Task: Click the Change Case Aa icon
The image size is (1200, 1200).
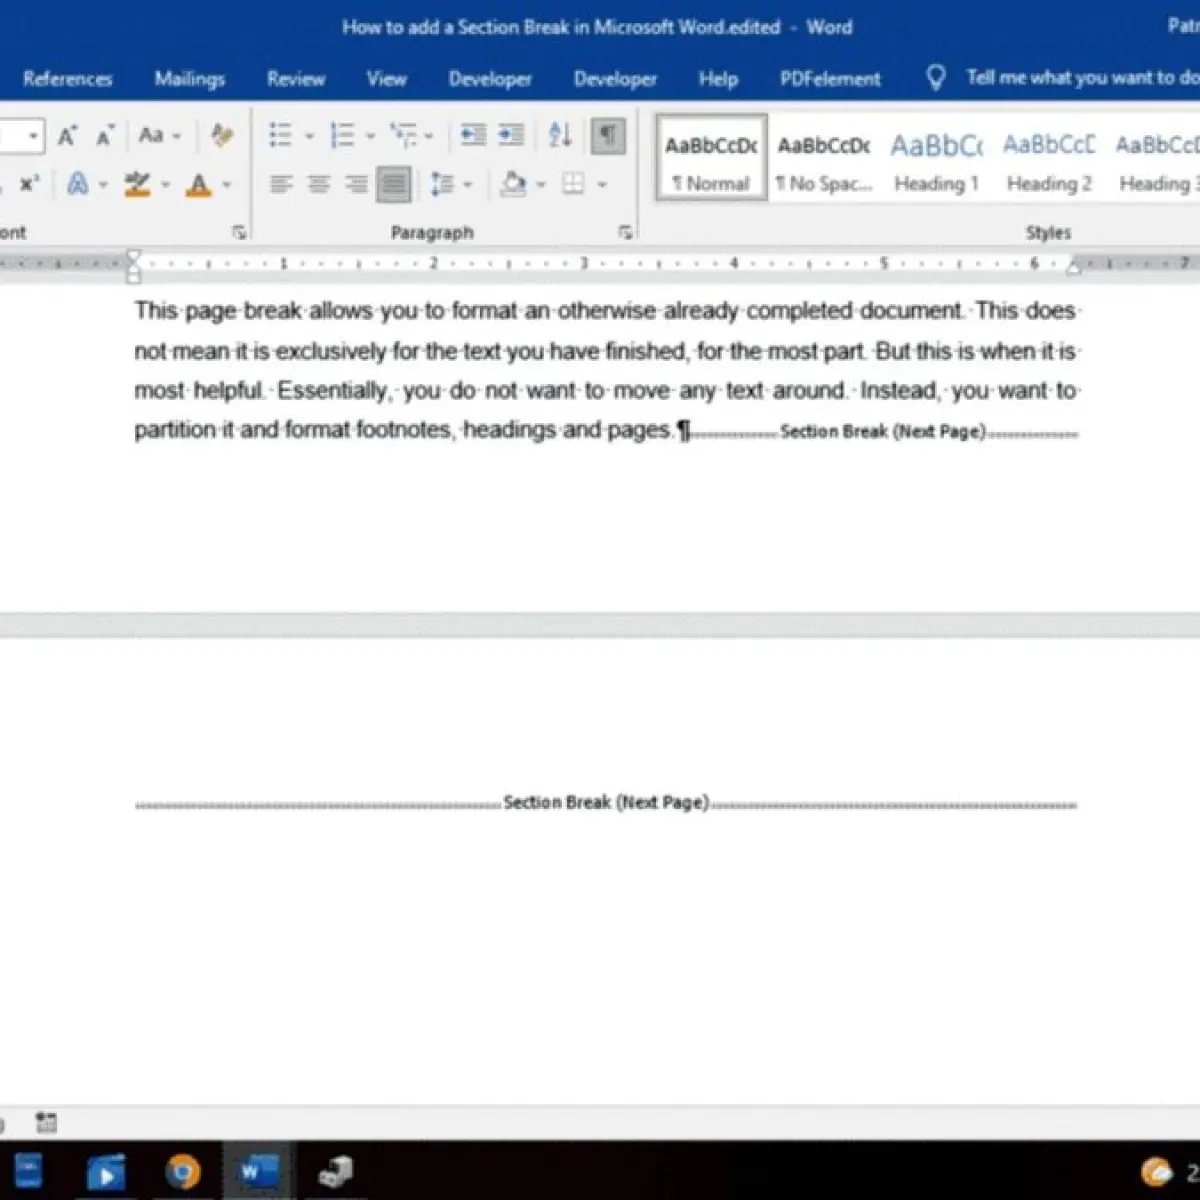Action: click(151, 135)
